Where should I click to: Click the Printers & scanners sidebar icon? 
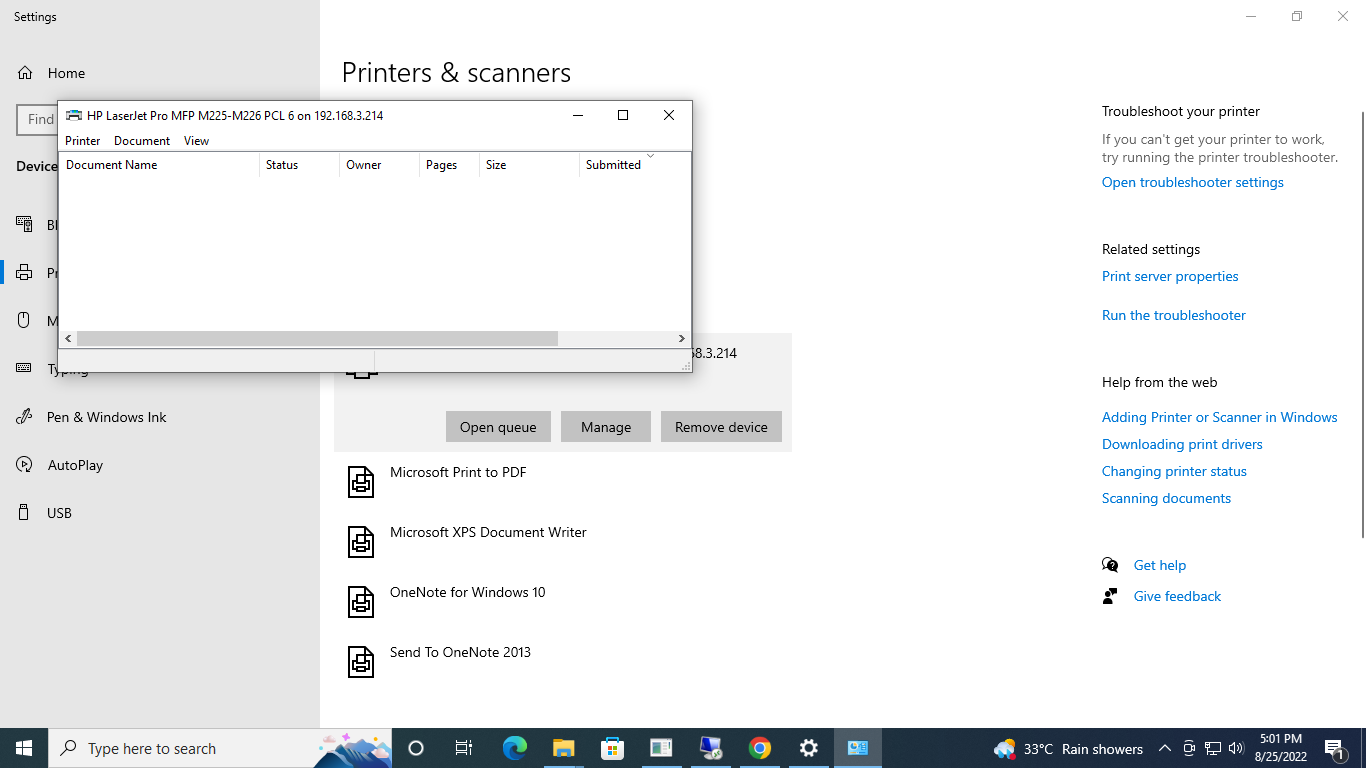point(25,273)
